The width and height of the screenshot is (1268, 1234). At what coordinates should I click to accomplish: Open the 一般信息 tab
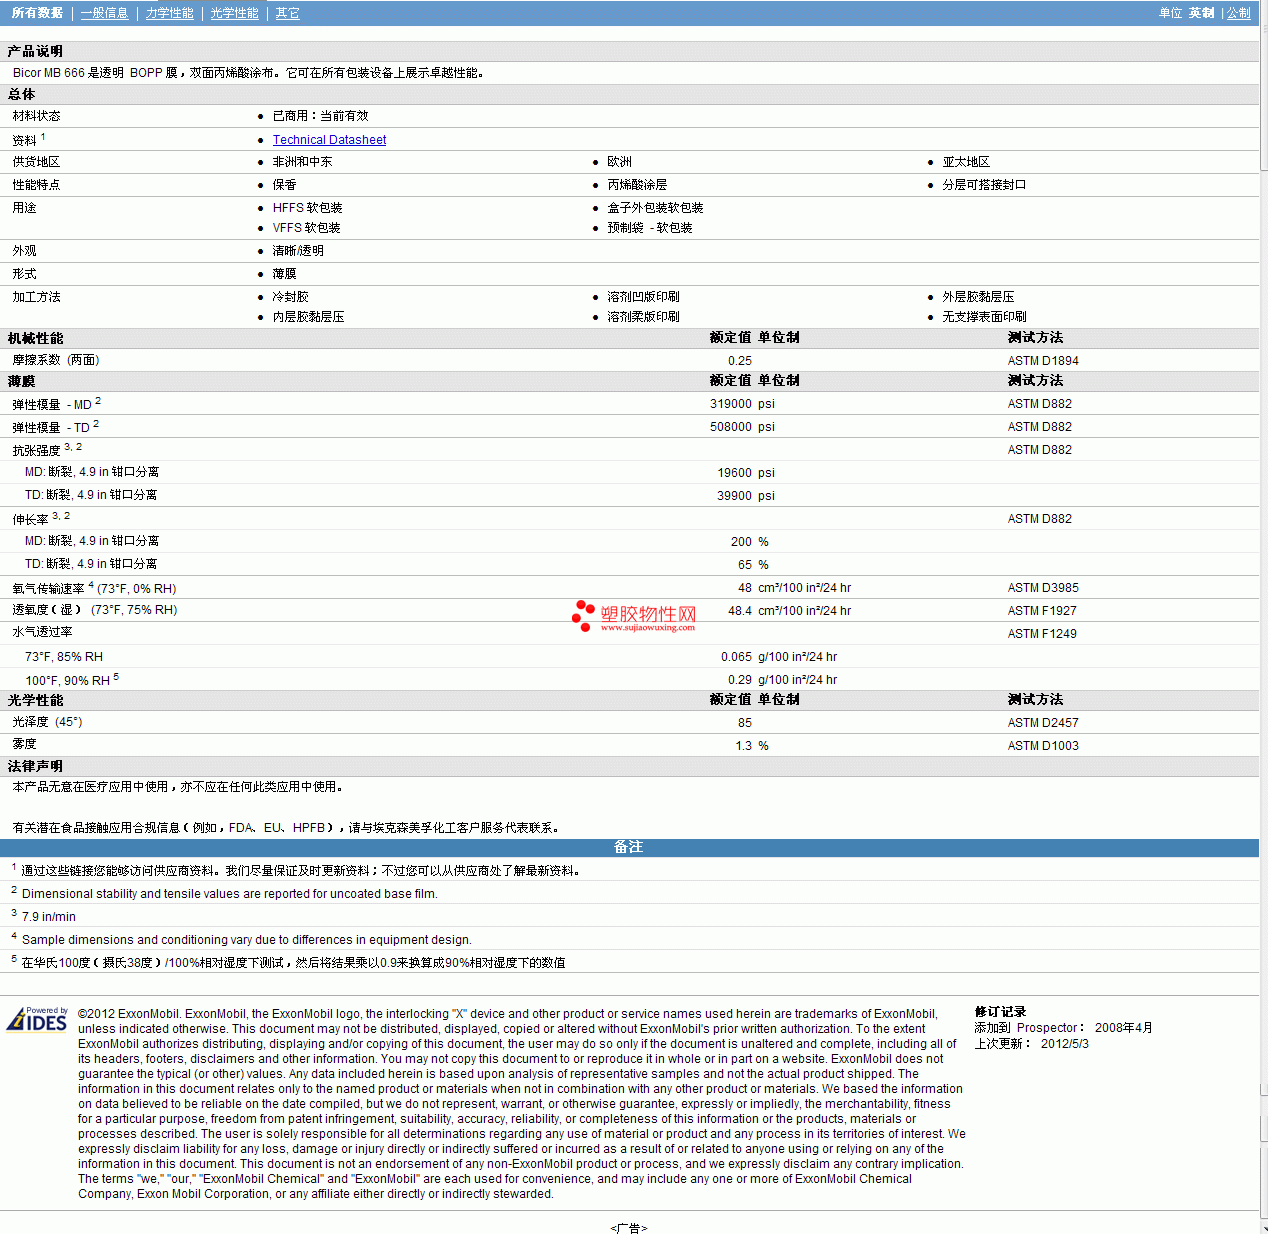[x=105, y=13]
